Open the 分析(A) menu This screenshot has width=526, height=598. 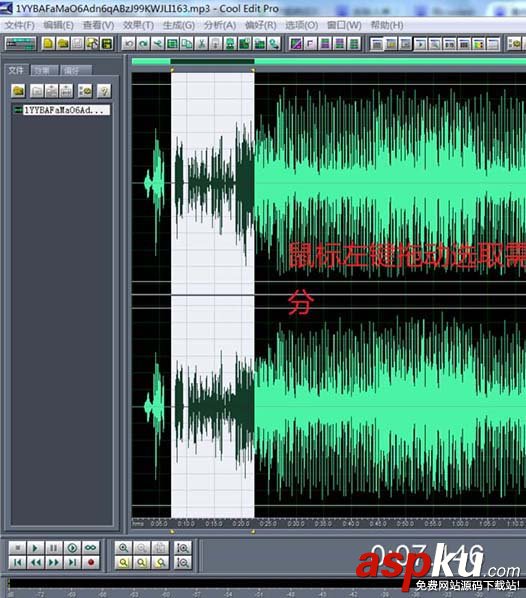coord(219,26)
